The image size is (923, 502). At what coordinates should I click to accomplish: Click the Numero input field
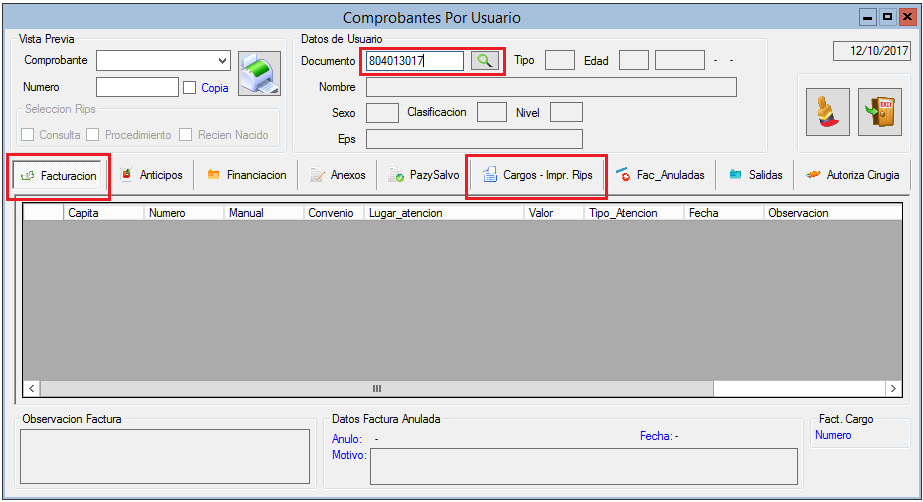tap(136, 88)
